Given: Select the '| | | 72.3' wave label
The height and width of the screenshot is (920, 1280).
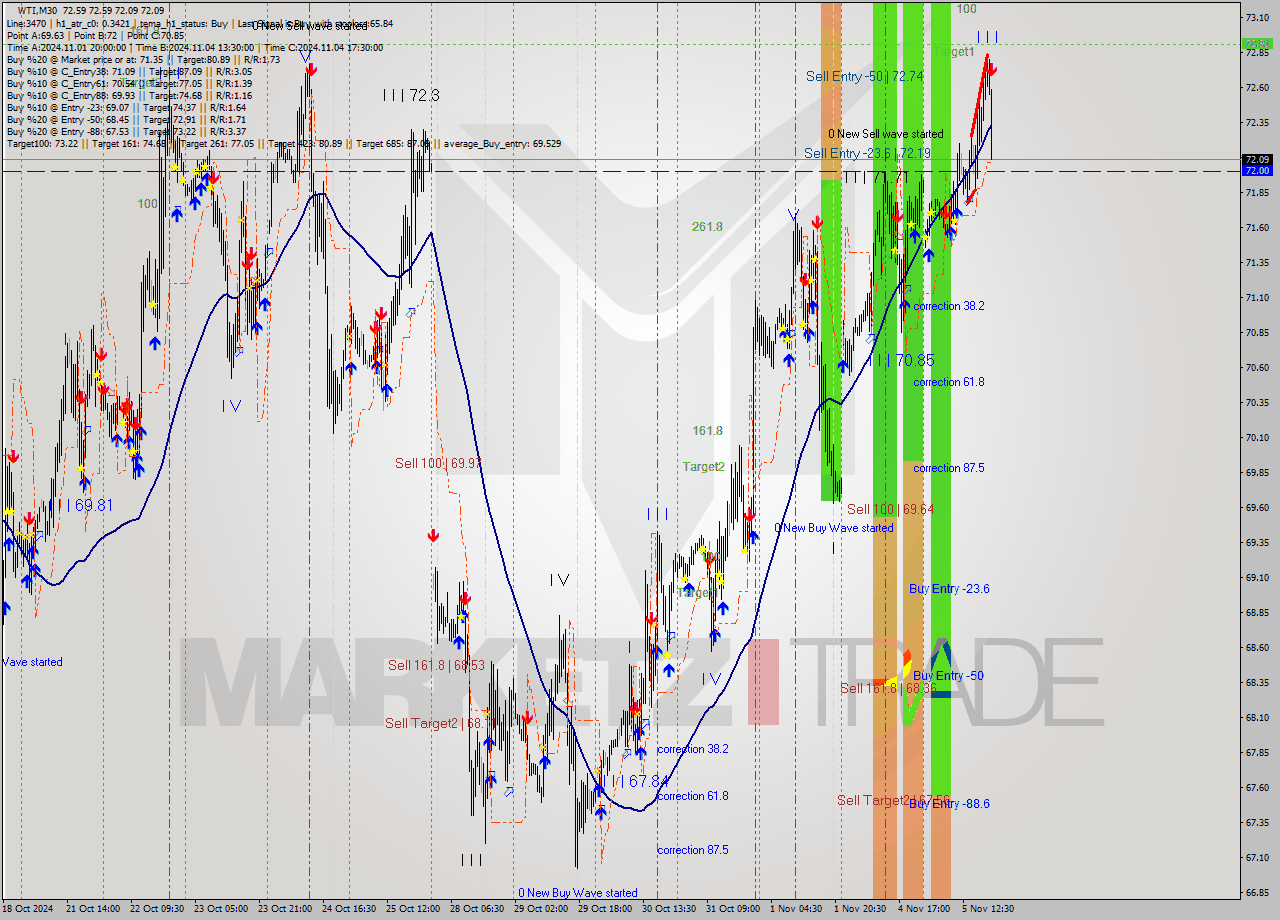Looking at the screenshot, I should pyautogui.click(x=411, y=96).
